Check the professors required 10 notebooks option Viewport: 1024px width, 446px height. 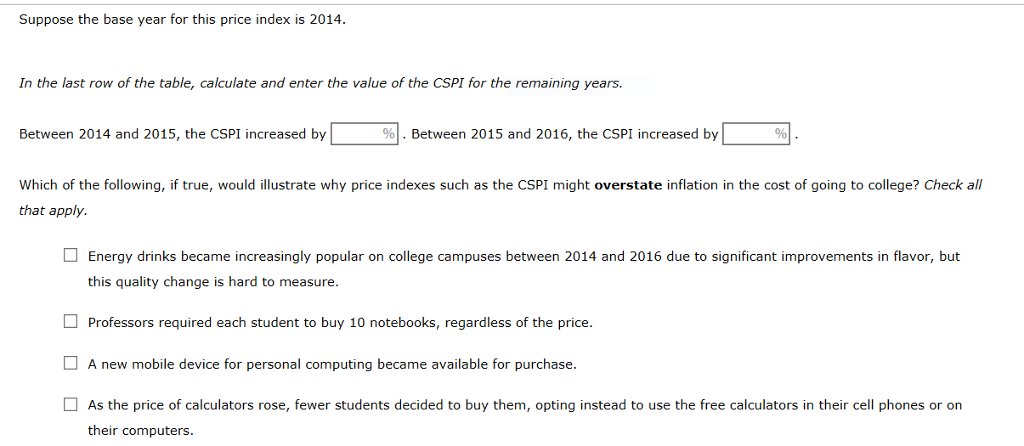click(71, 322)
